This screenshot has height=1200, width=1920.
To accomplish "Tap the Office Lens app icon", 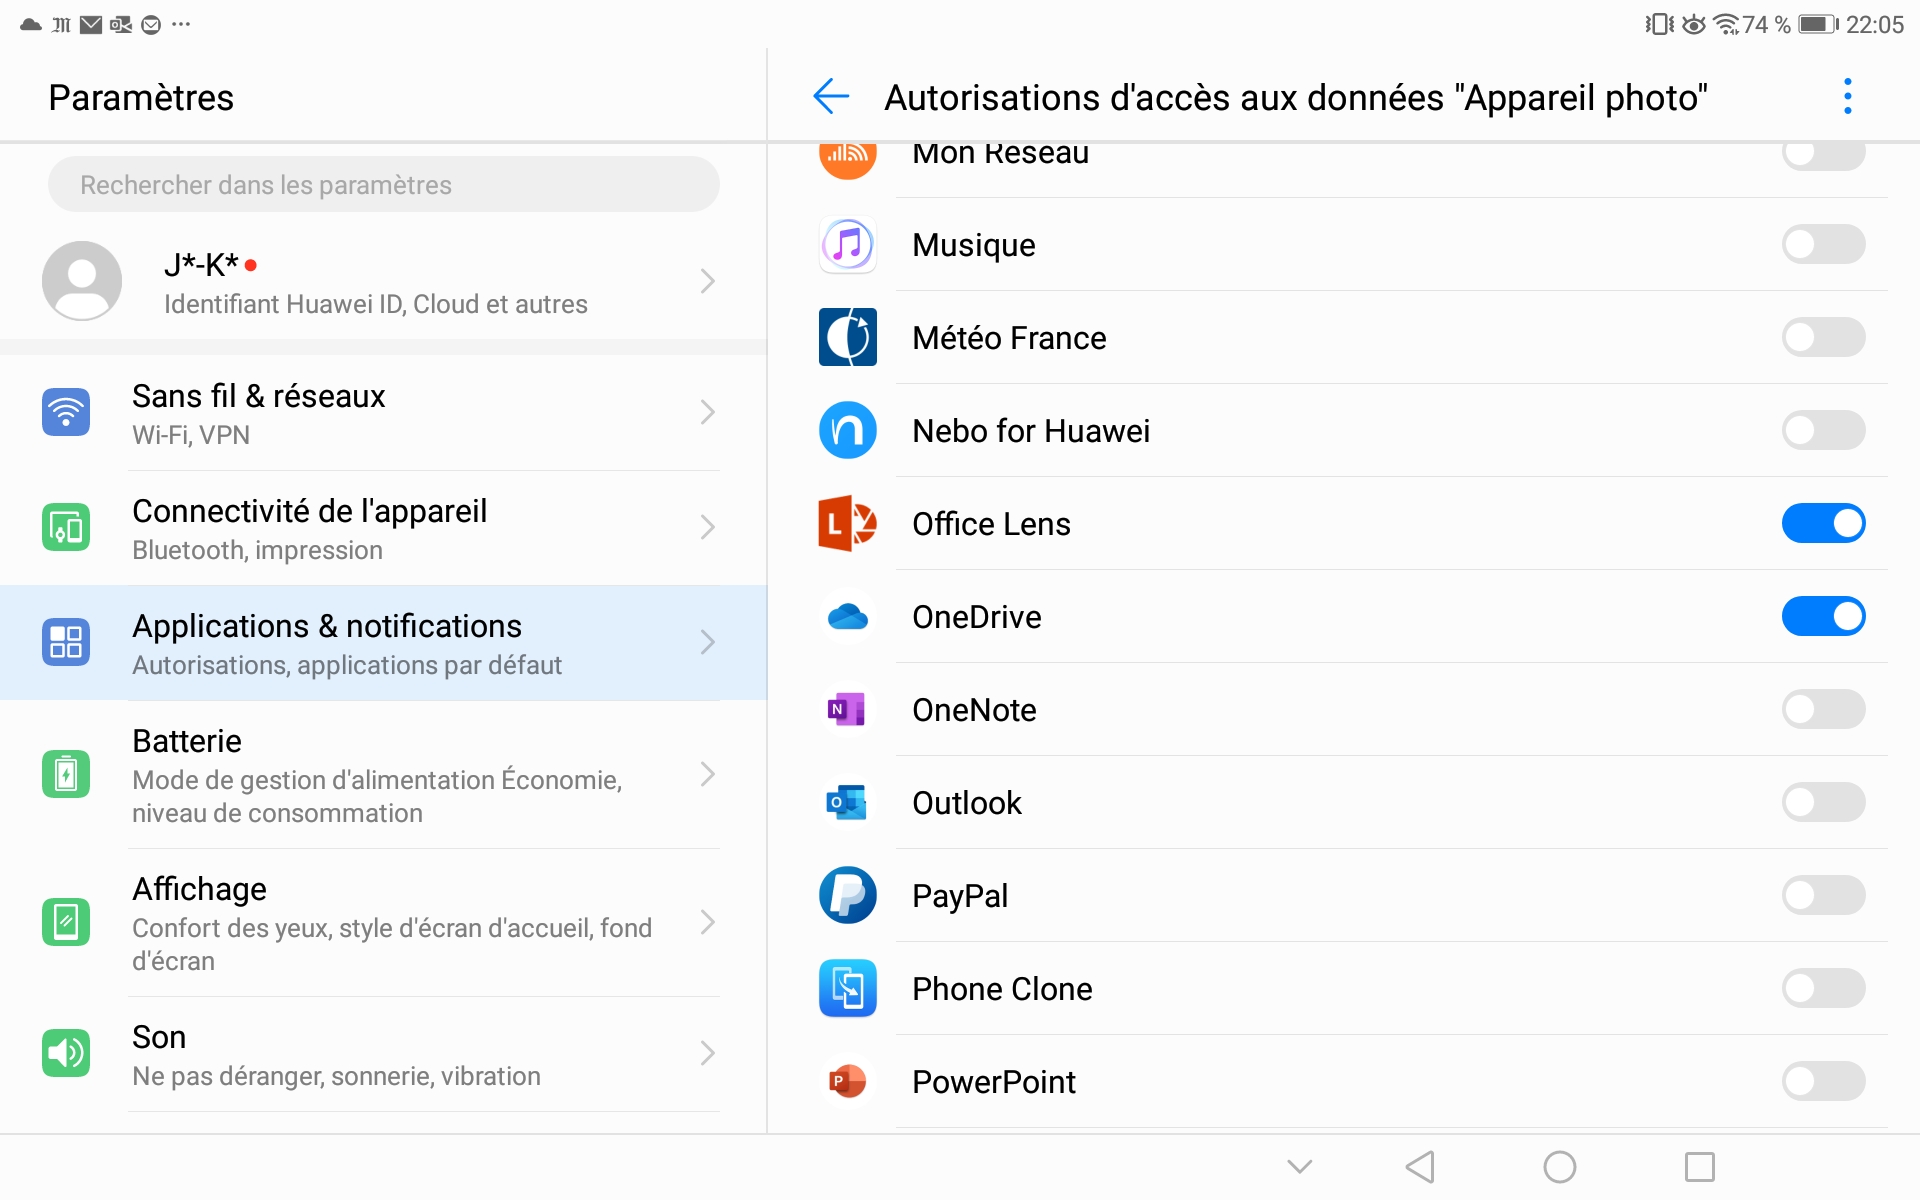I will 847,523.
